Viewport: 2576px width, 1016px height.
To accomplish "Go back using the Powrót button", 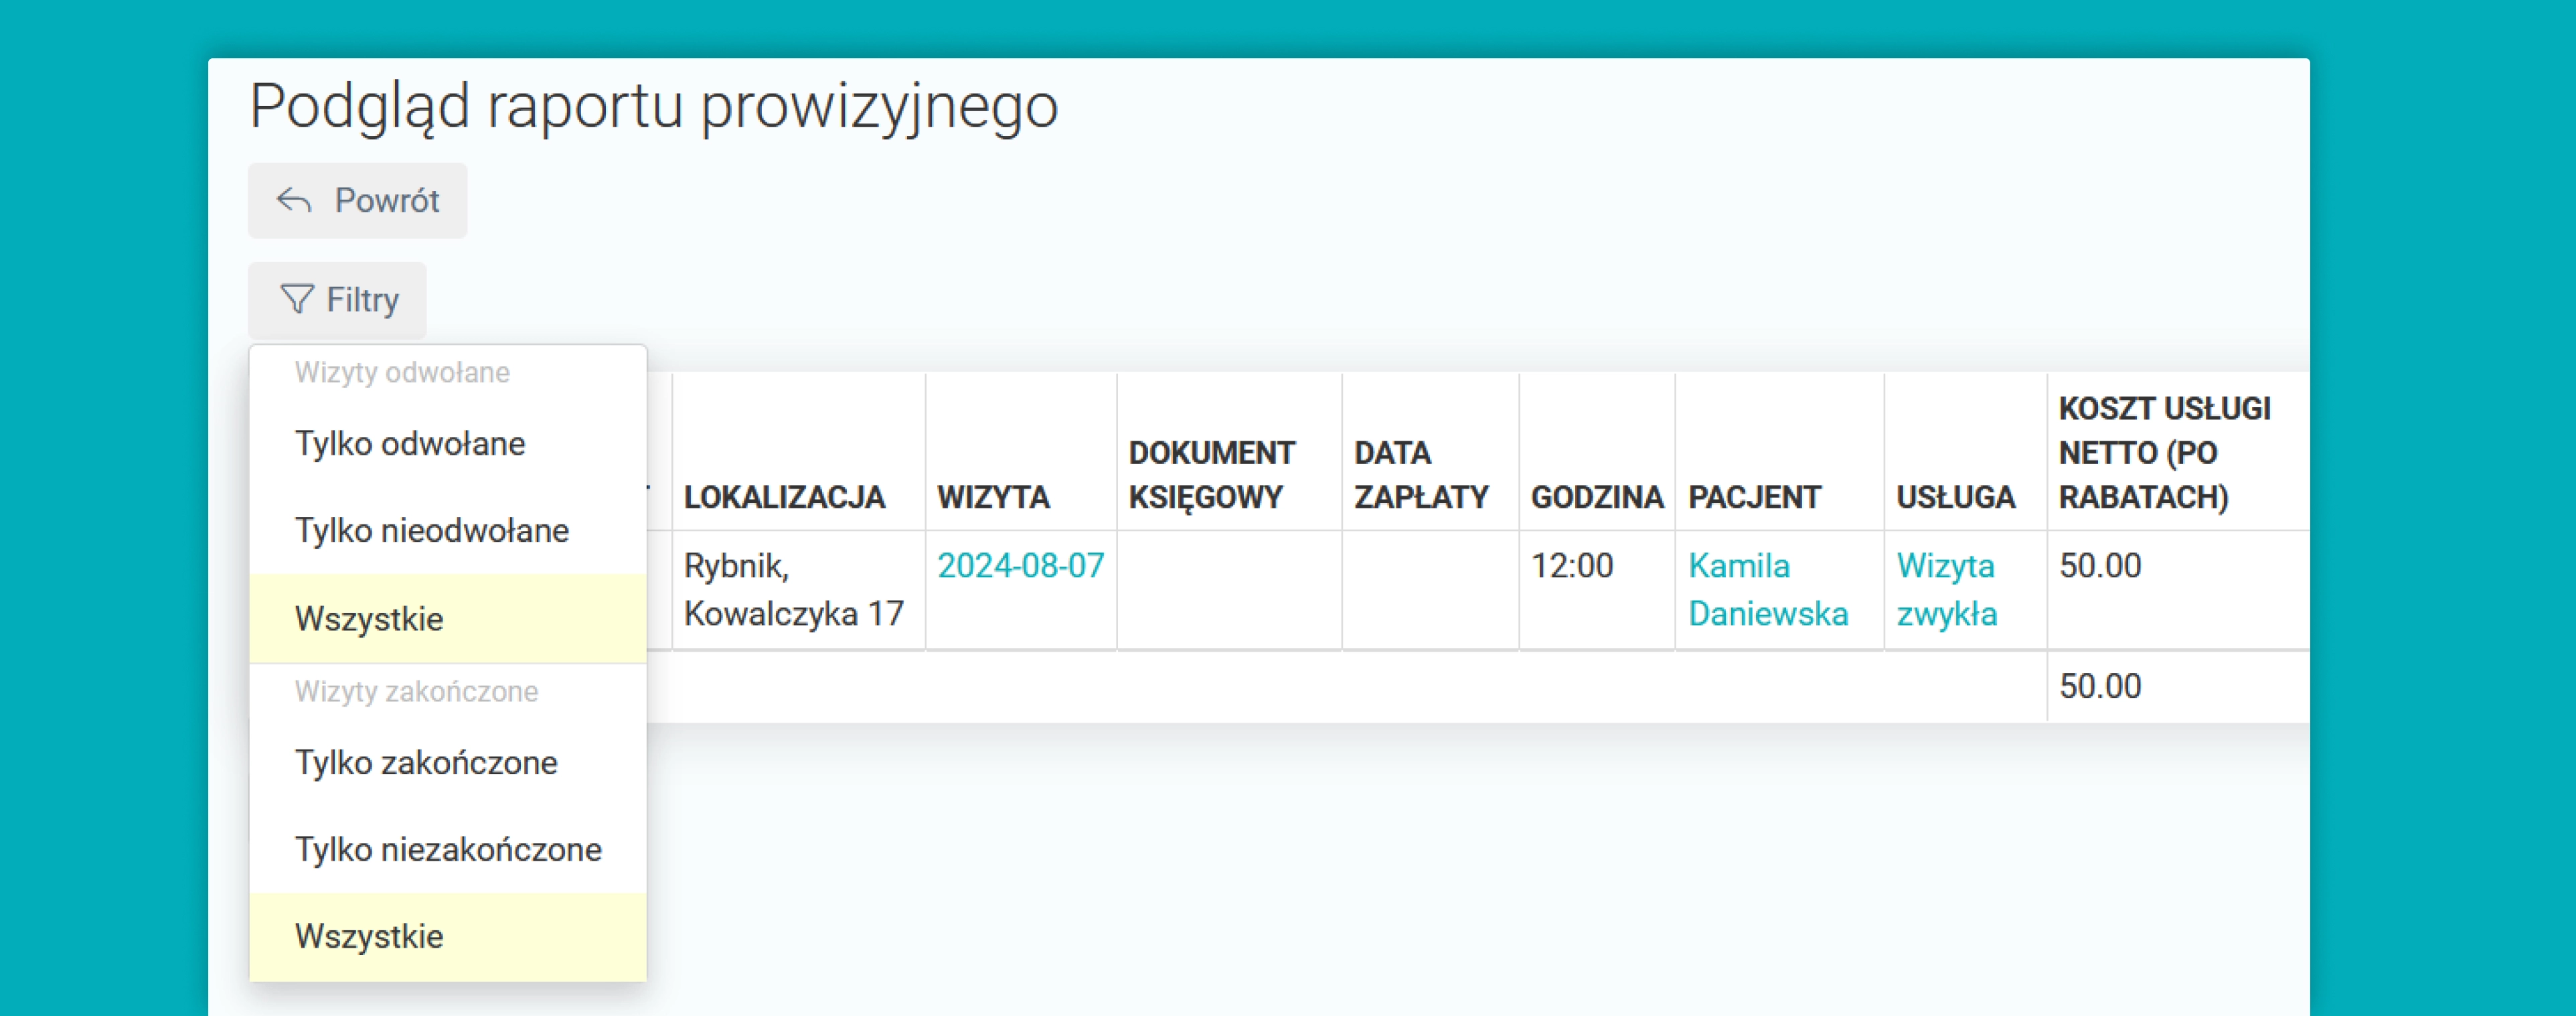I will pyautogui.click(x=357, y=201).
